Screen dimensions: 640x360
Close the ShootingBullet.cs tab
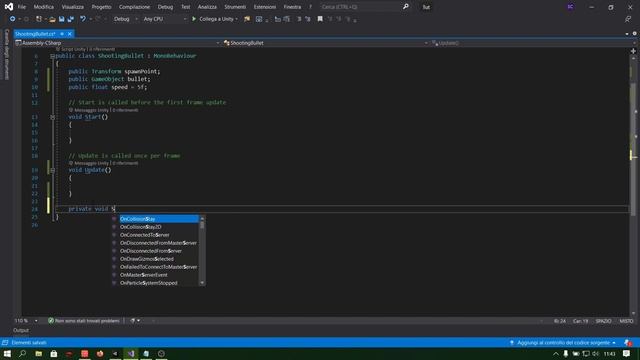70,34
